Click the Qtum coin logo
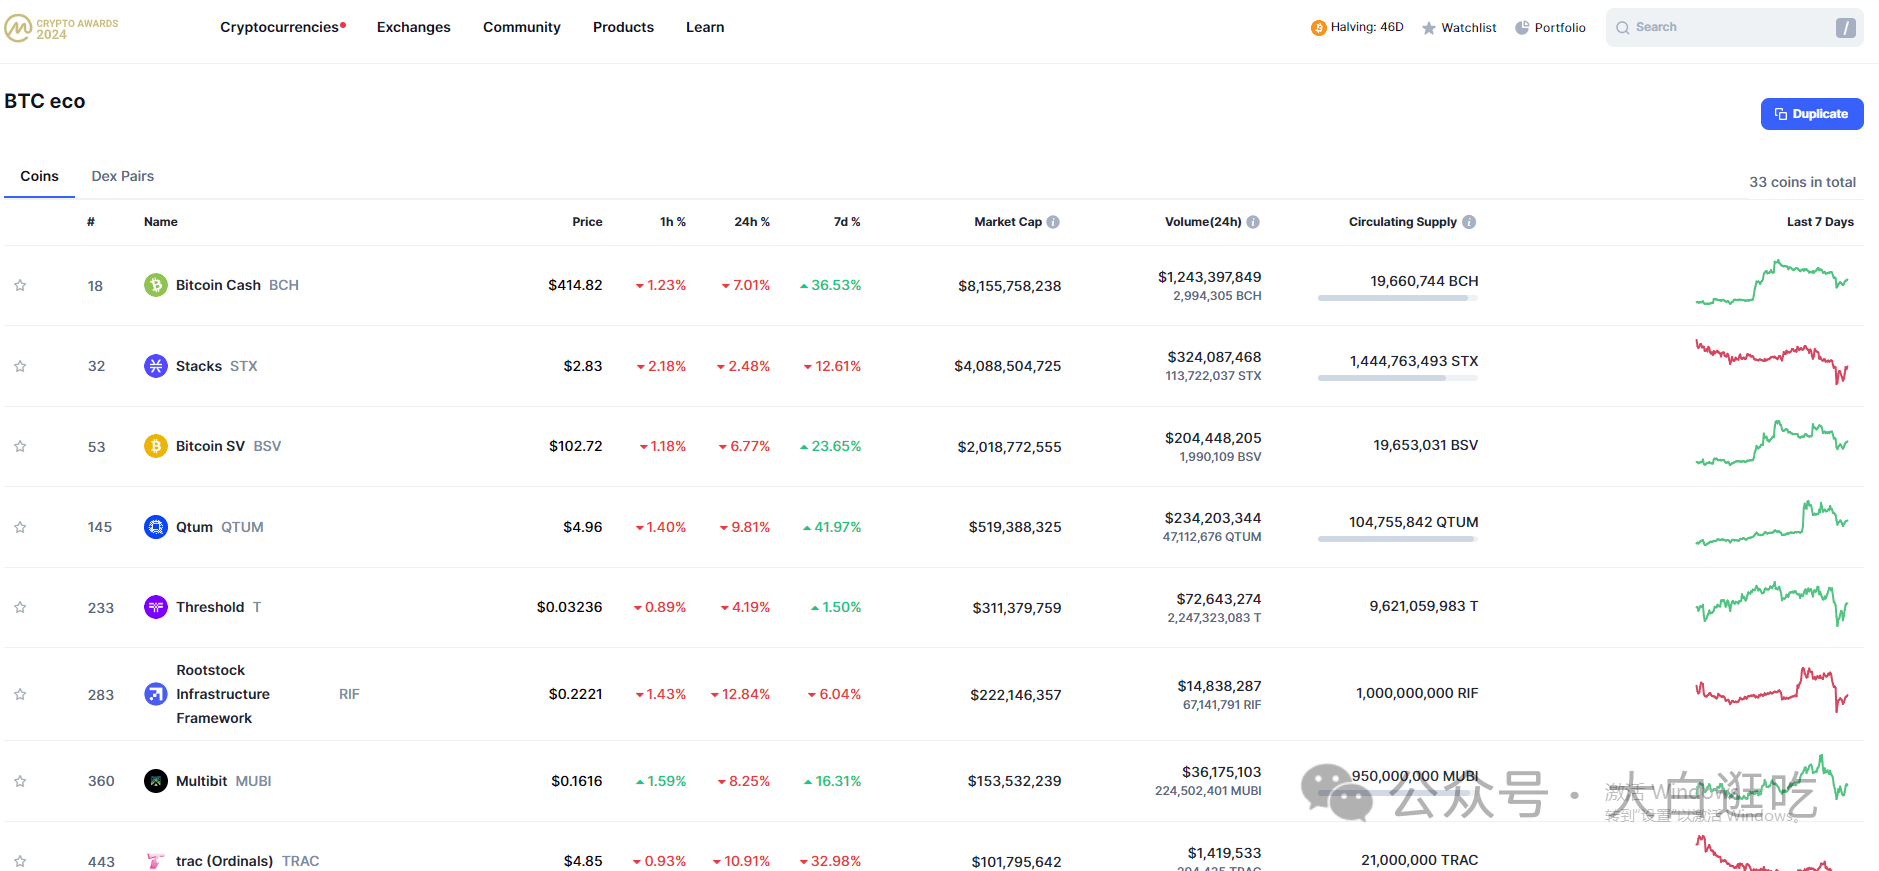 pyautogui.click(x=156, y=527)
